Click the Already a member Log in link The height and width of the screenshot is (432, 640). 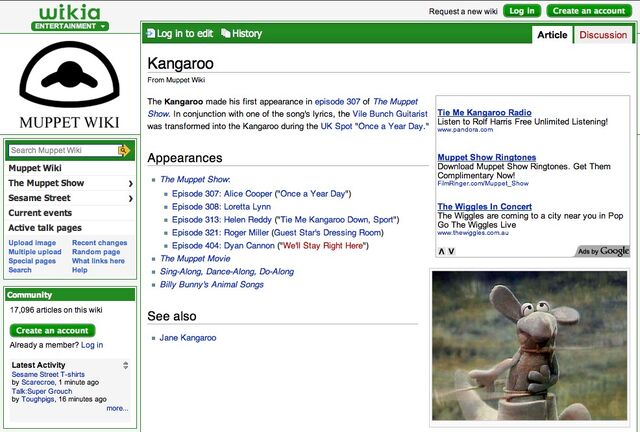[x=92, y=345]
